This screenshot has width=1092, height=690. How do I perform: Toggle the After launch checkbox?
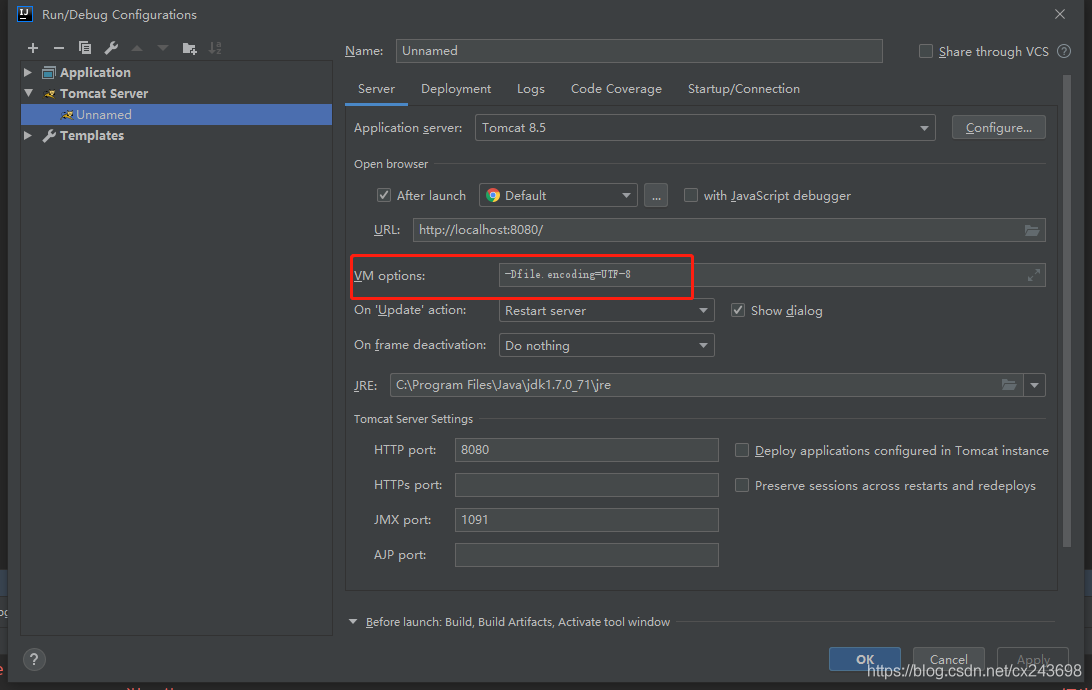384,196
